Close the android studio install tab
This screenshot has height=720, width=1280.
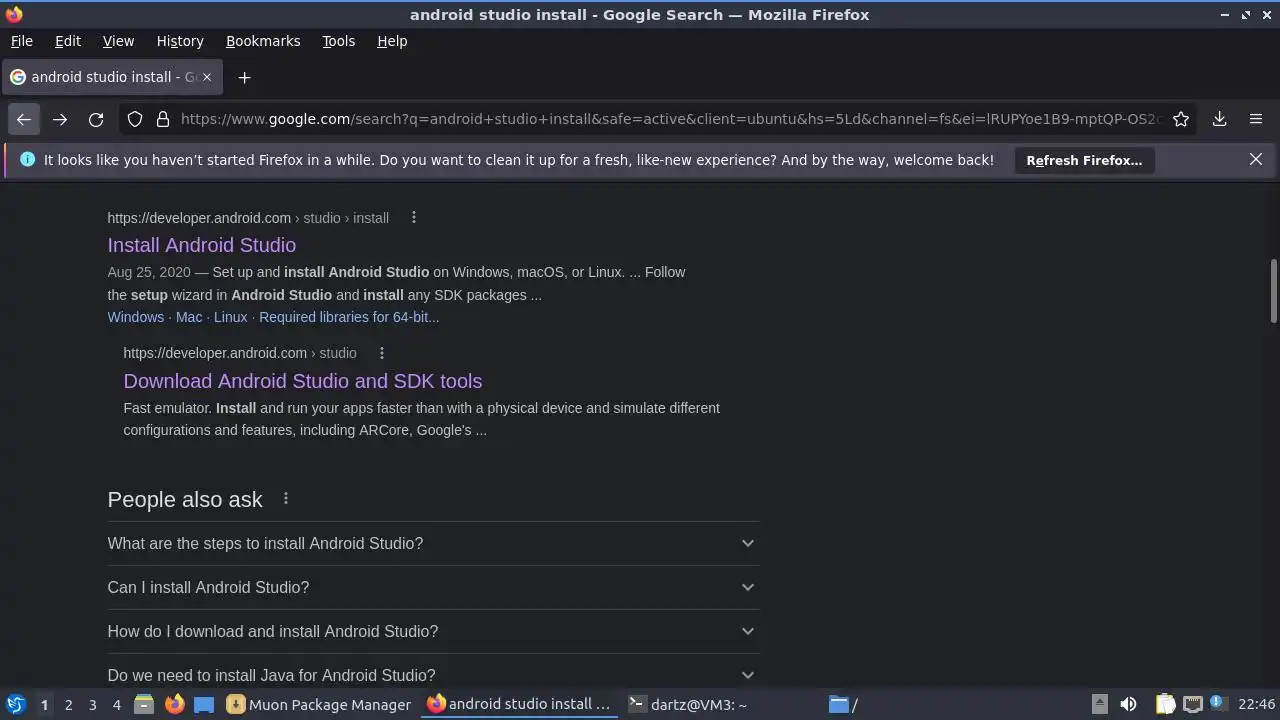207,77
